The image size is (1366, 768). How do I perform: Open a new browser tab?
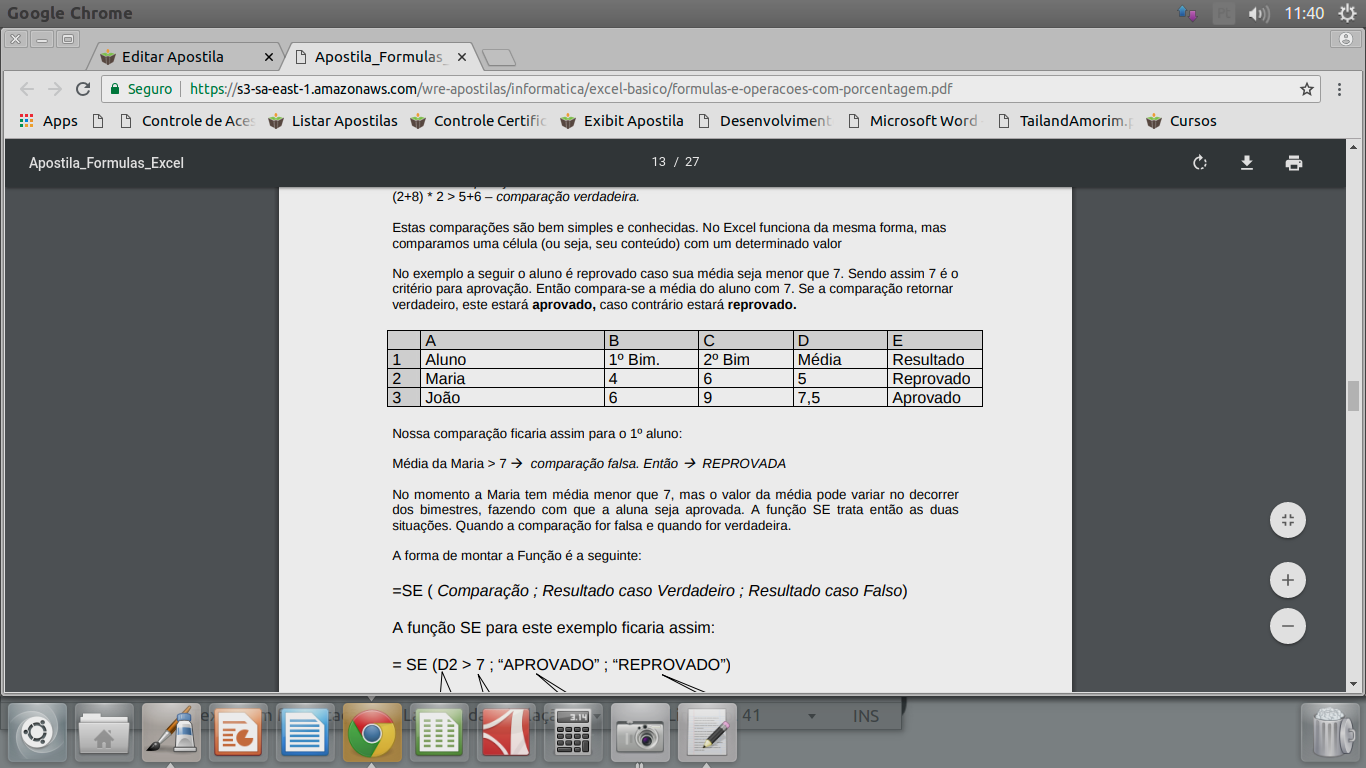[498, 57]
